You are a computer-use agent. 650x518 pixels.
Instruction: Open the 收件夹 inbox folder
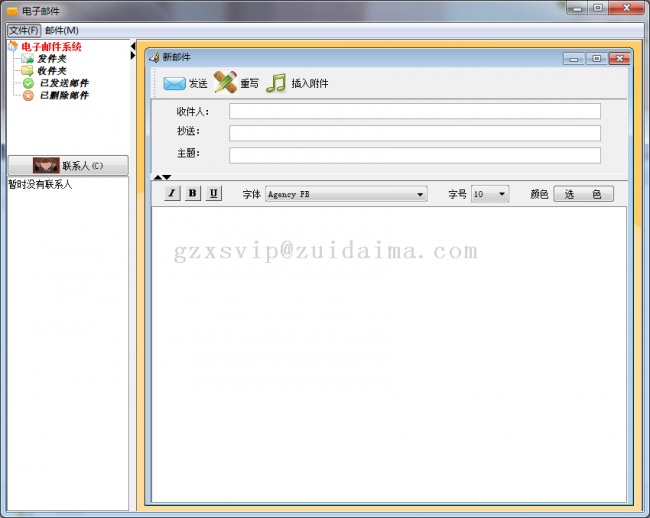pyautogui.click(x=51, y=71)
